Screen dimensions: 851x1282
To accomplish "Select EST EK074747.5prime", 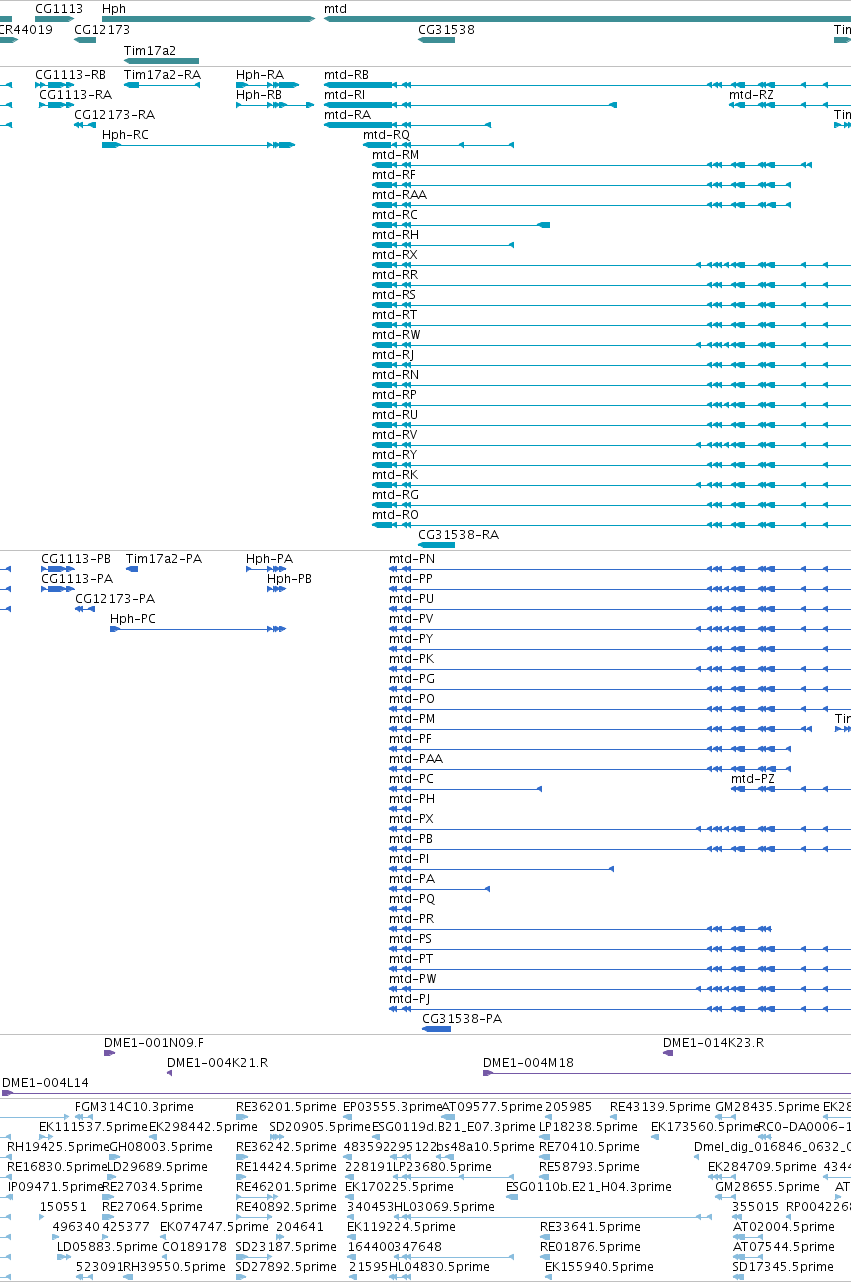I will pyautogui.click(x=214, y=1227).
